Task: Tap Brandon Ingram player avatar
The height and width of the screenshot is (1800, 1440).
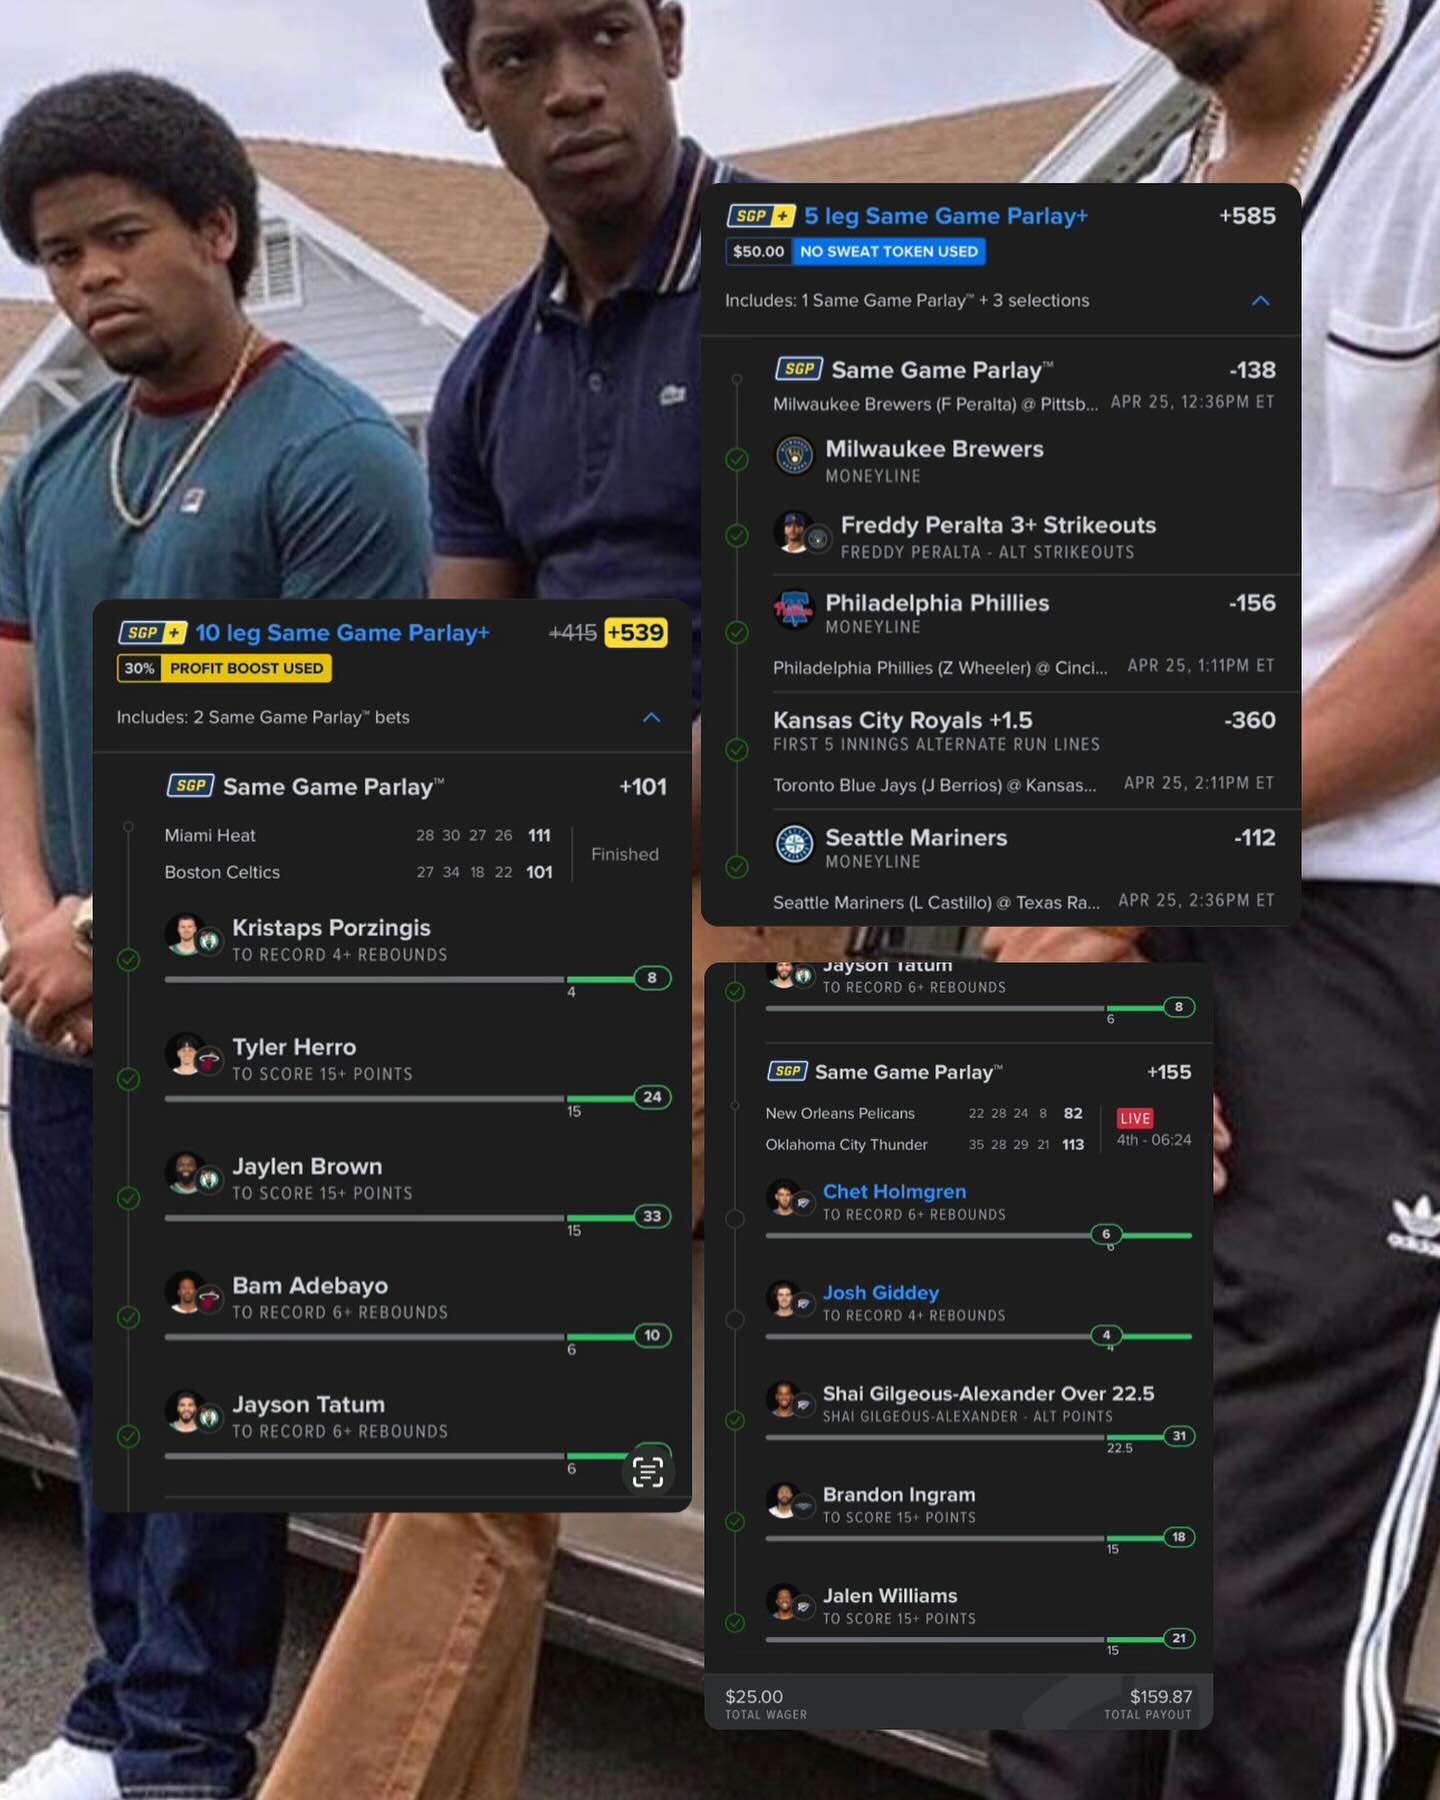Action: coord(782,1501)
